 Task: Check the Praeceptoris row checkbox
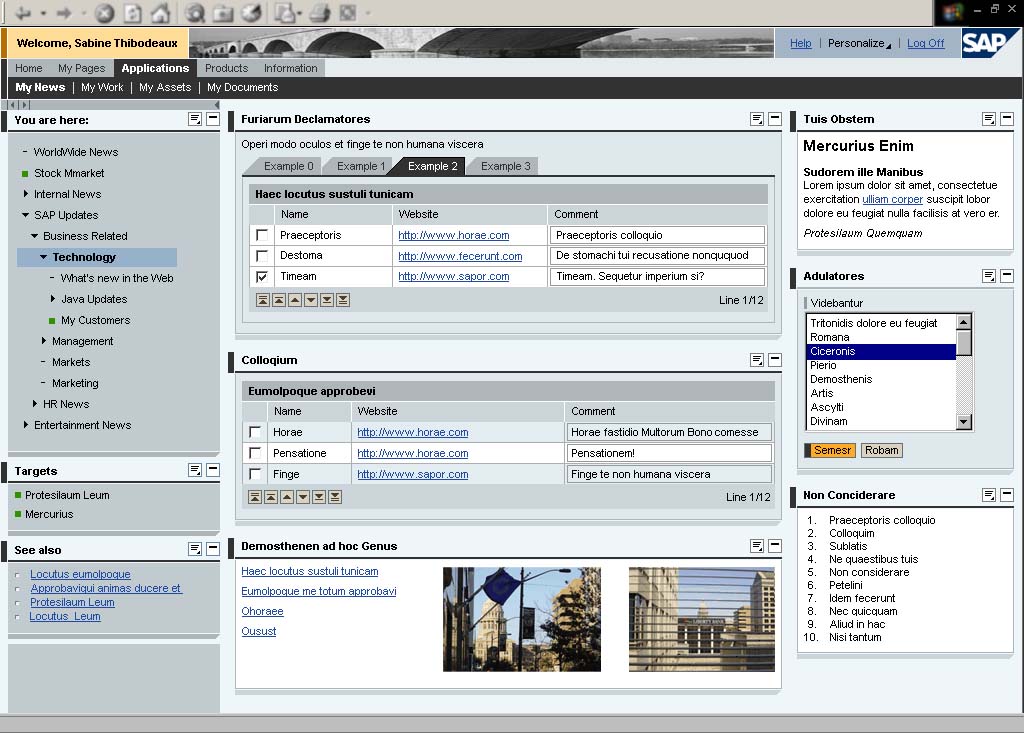click(x=262, y=235)
